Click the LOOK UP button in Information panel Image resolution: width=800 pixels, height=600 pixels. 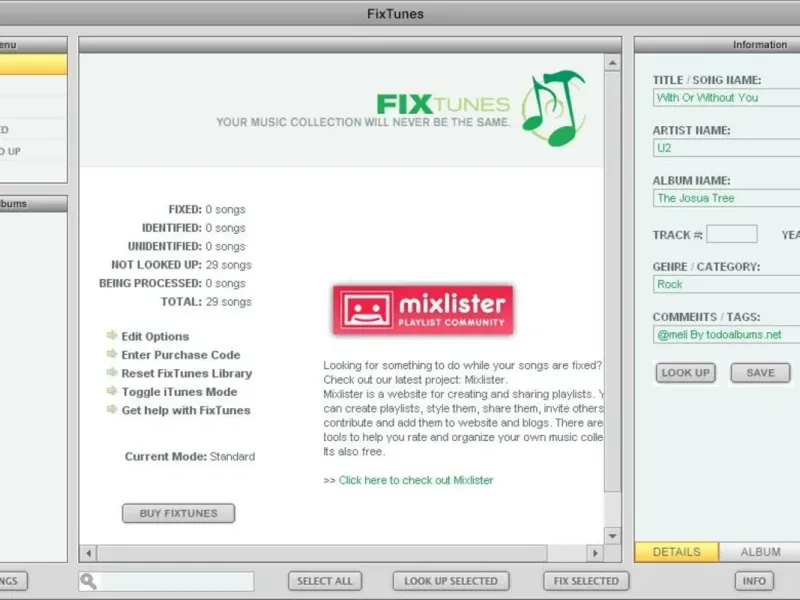[x=686, y=373]
